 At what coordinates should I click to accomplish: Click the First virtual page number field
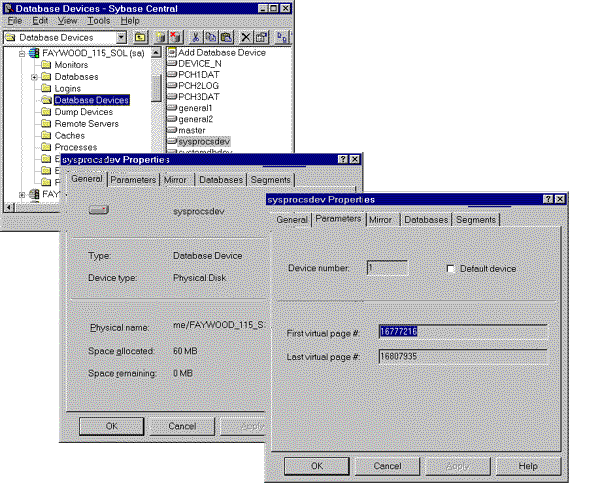pyautogui.click(x=462, y=331)
